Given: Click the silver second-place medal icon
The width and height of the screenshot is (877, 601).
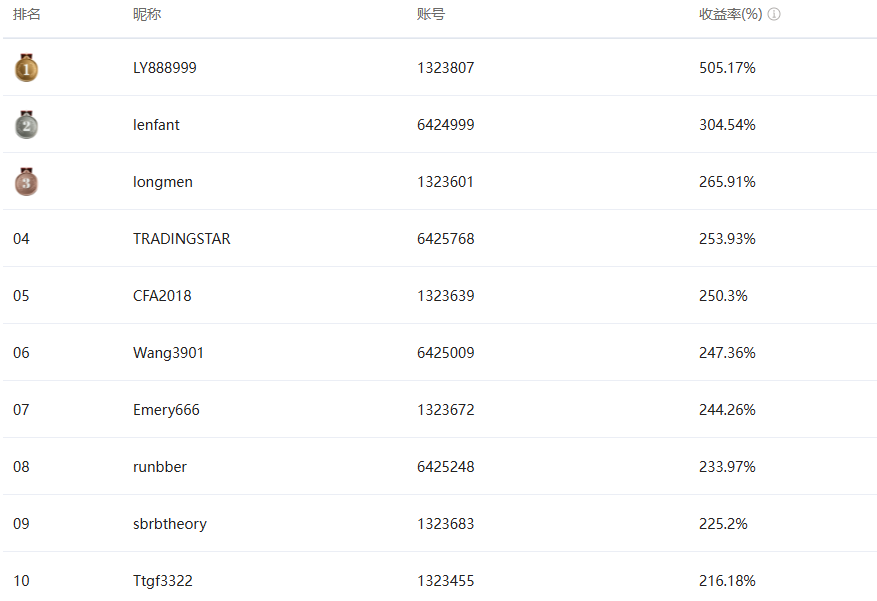Looking at the screenshot, I should pyautogui.click(x=26, y=125).
